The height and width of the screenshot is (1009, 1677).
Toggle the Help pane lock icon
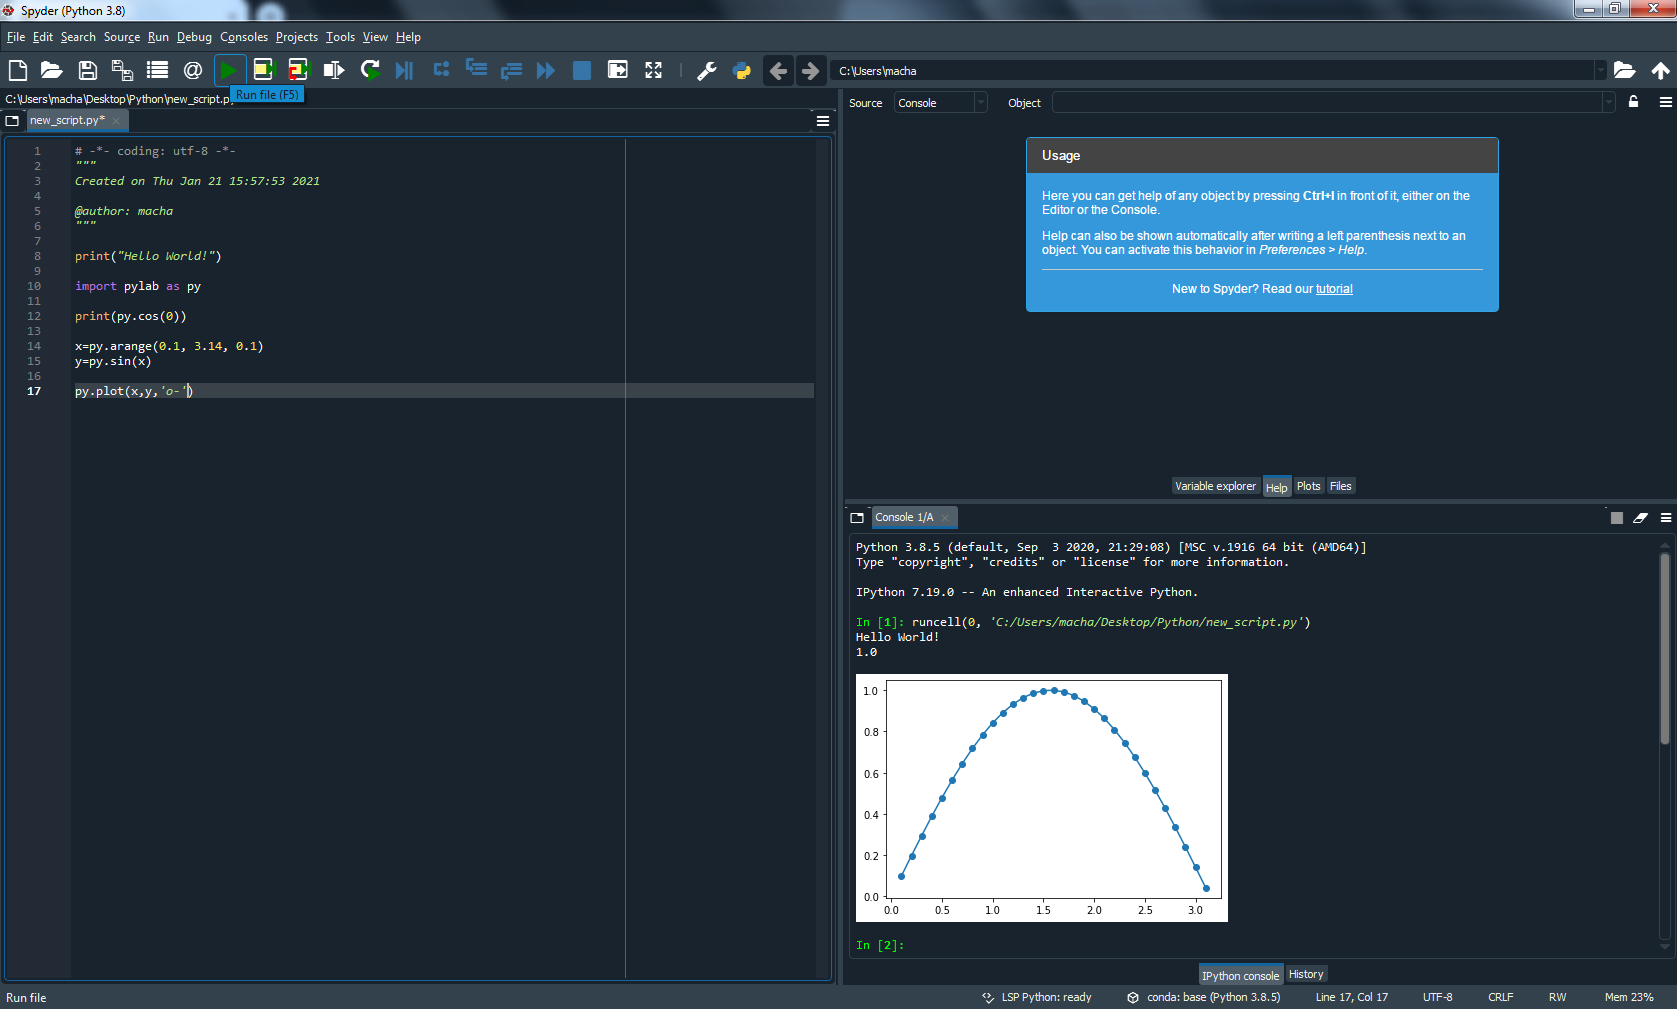point(1633,102)
